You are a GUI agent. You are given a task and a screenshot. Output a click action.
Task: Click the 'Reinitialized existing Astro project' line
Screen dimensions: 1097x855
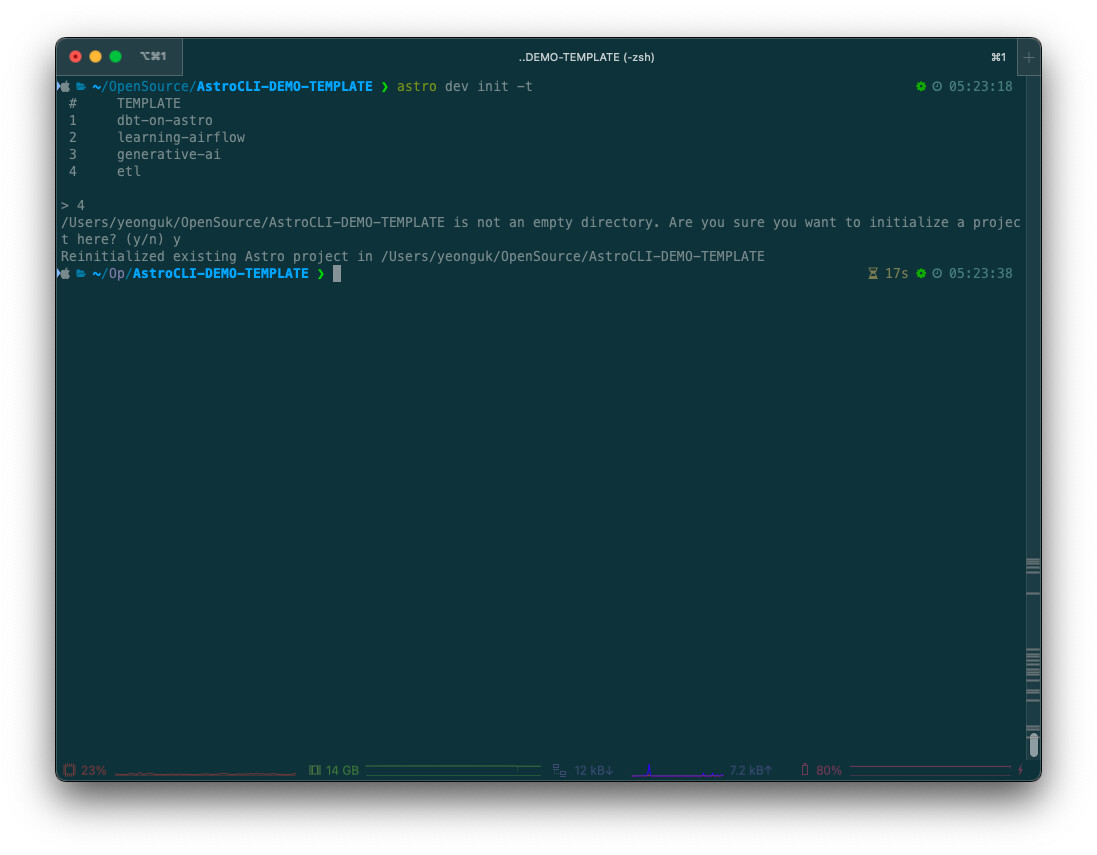413,257
